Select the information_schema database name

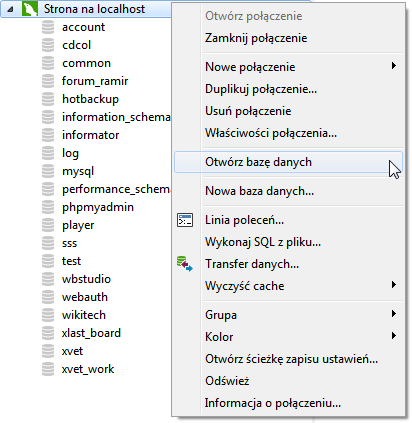point(116,117)
